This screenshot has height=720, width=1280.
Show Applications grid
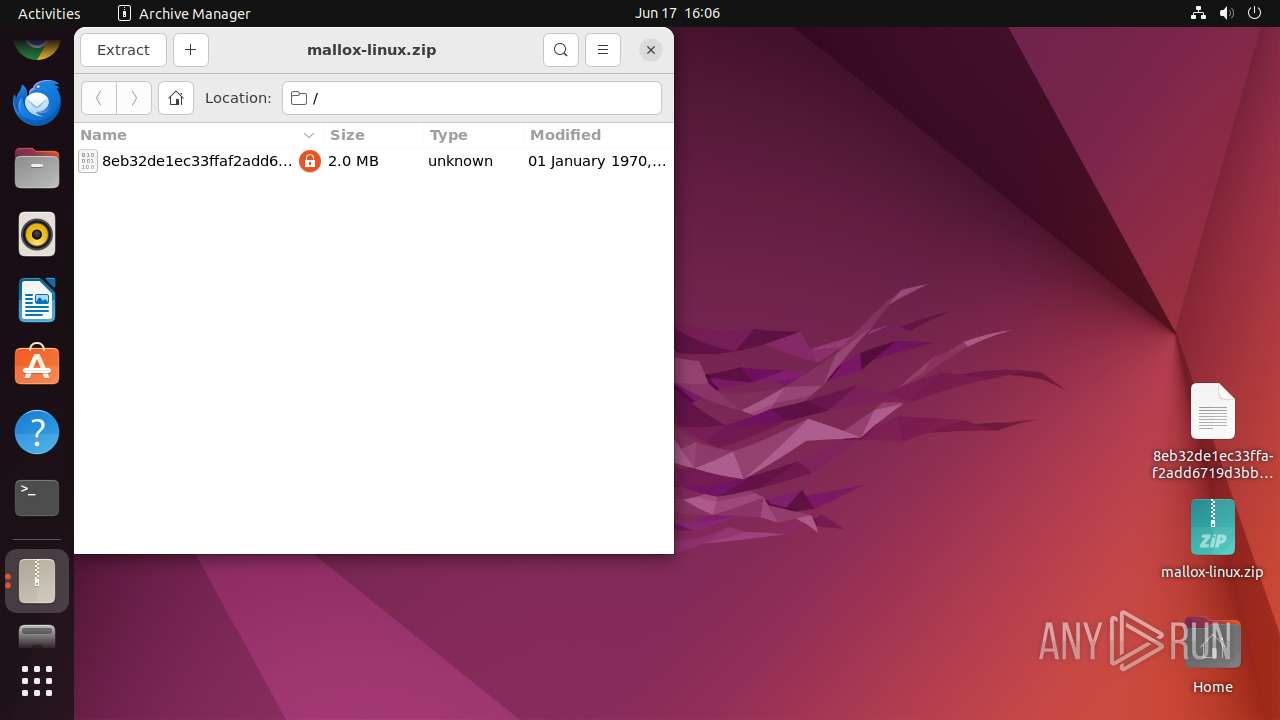(37, 681)
